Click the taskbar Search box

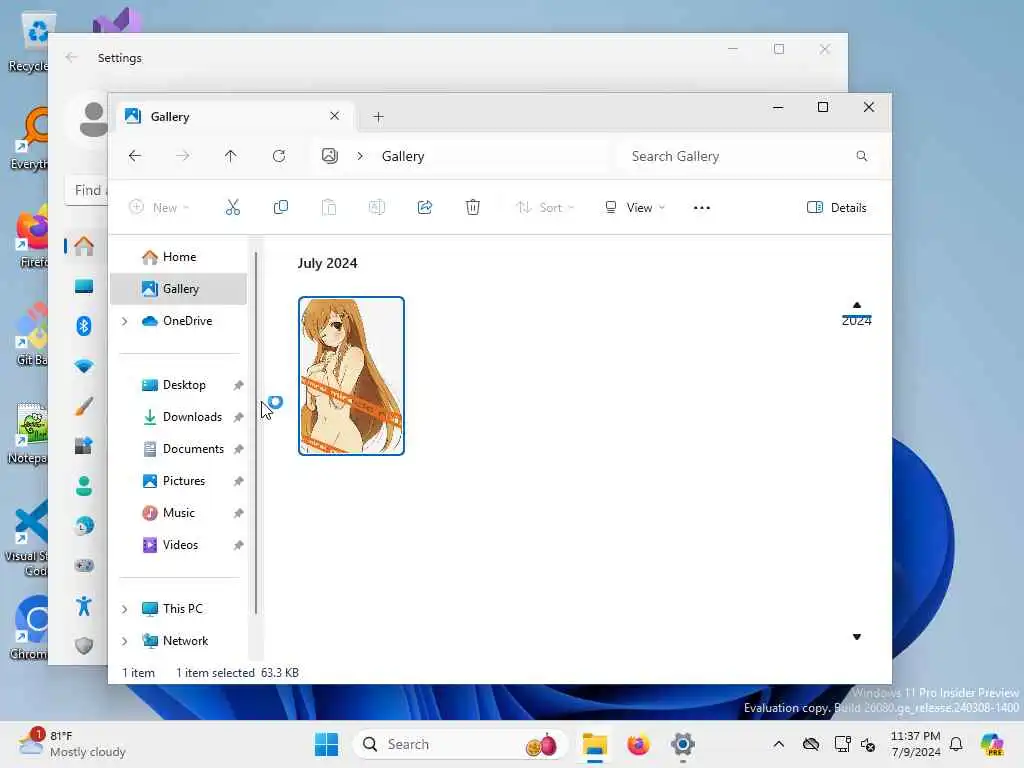pyautogui.click(x=460, y=744)
